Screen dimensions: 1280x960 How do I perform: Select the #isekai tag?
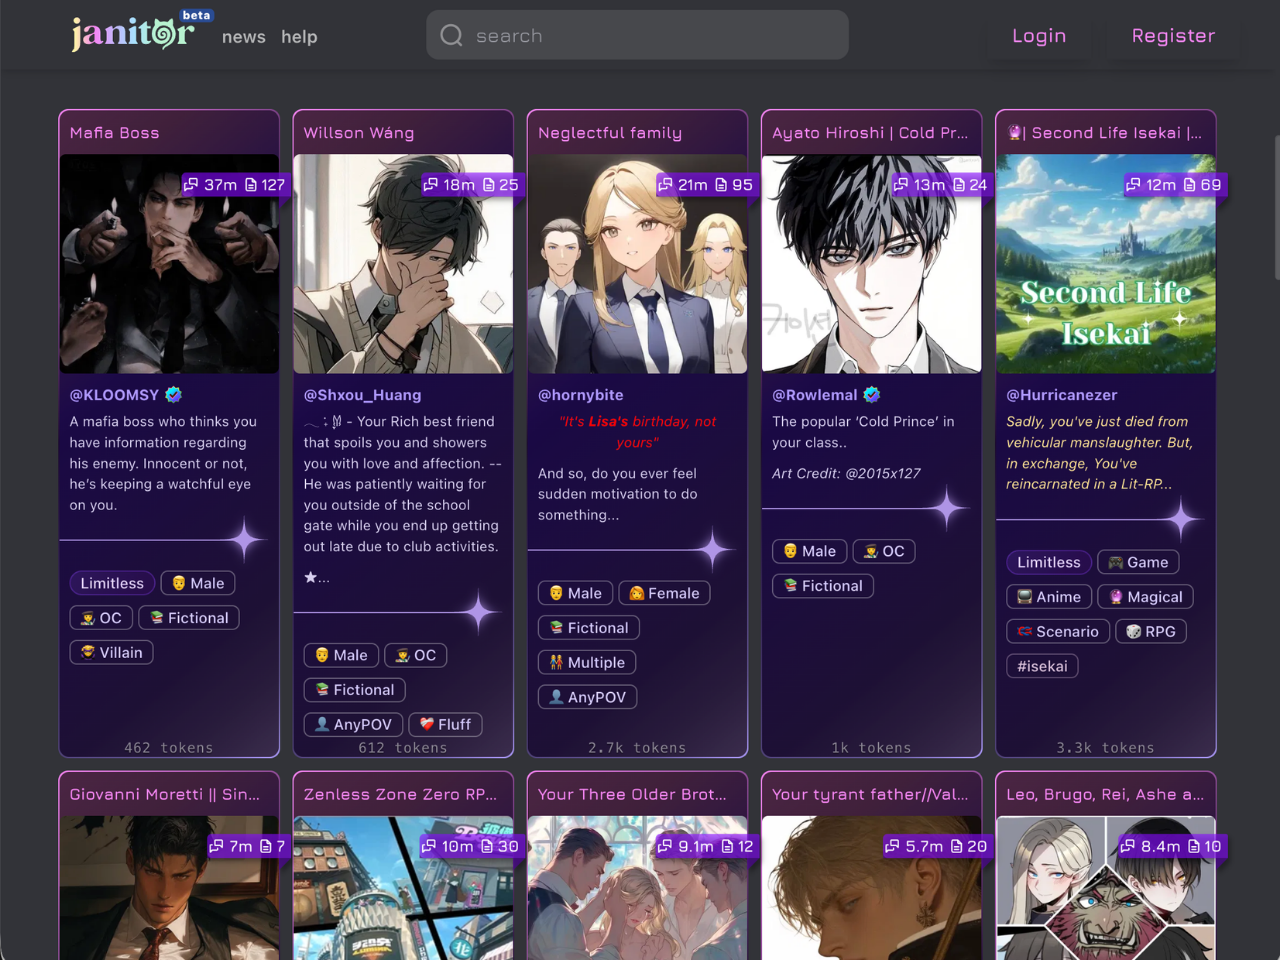1042,666
